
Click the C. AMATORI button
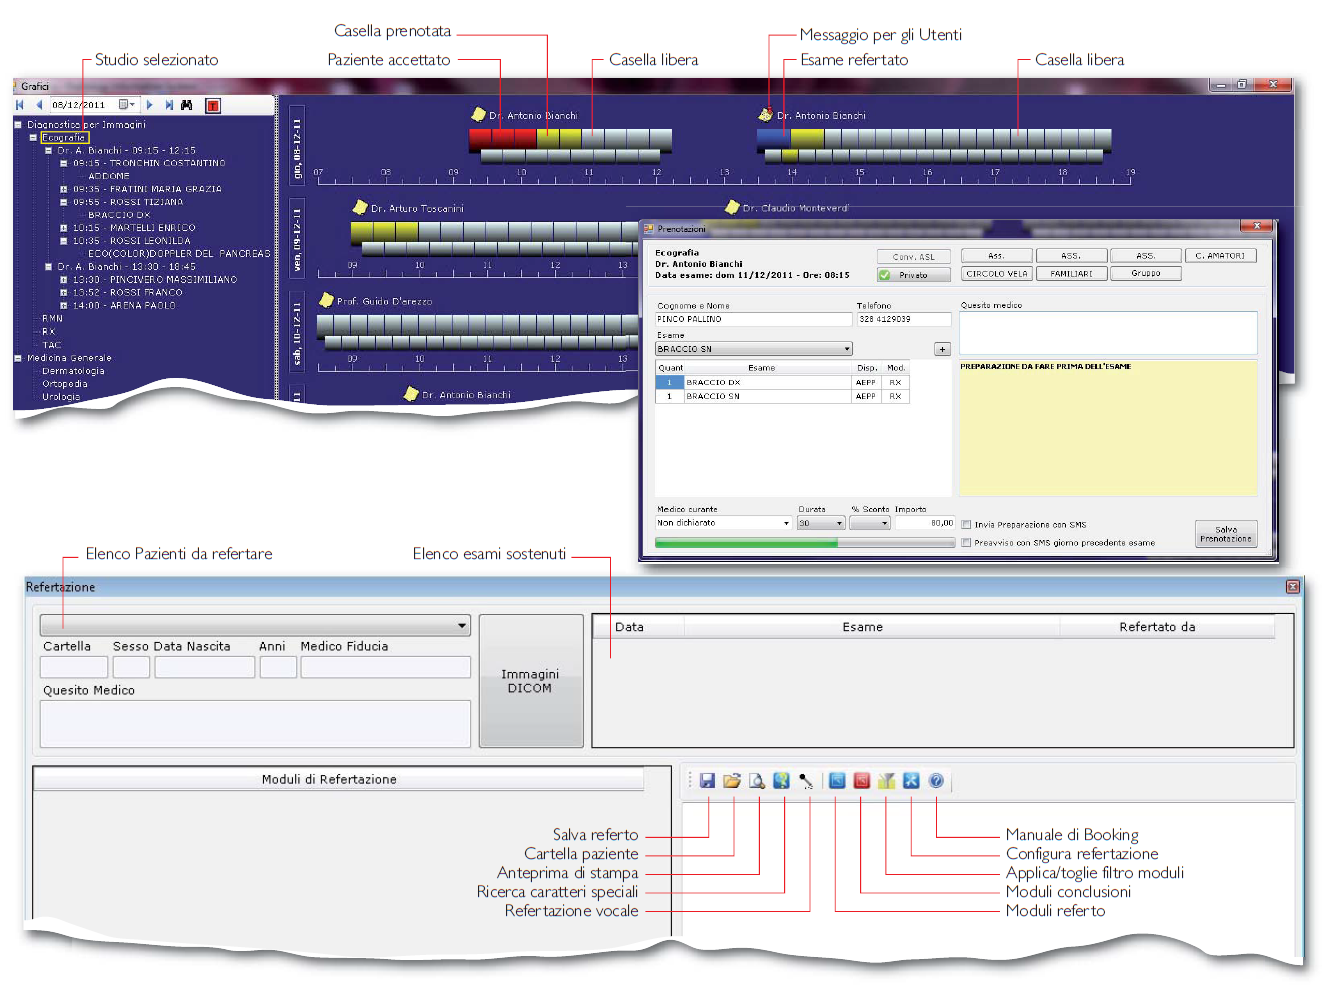click(x=1220, y=256)
